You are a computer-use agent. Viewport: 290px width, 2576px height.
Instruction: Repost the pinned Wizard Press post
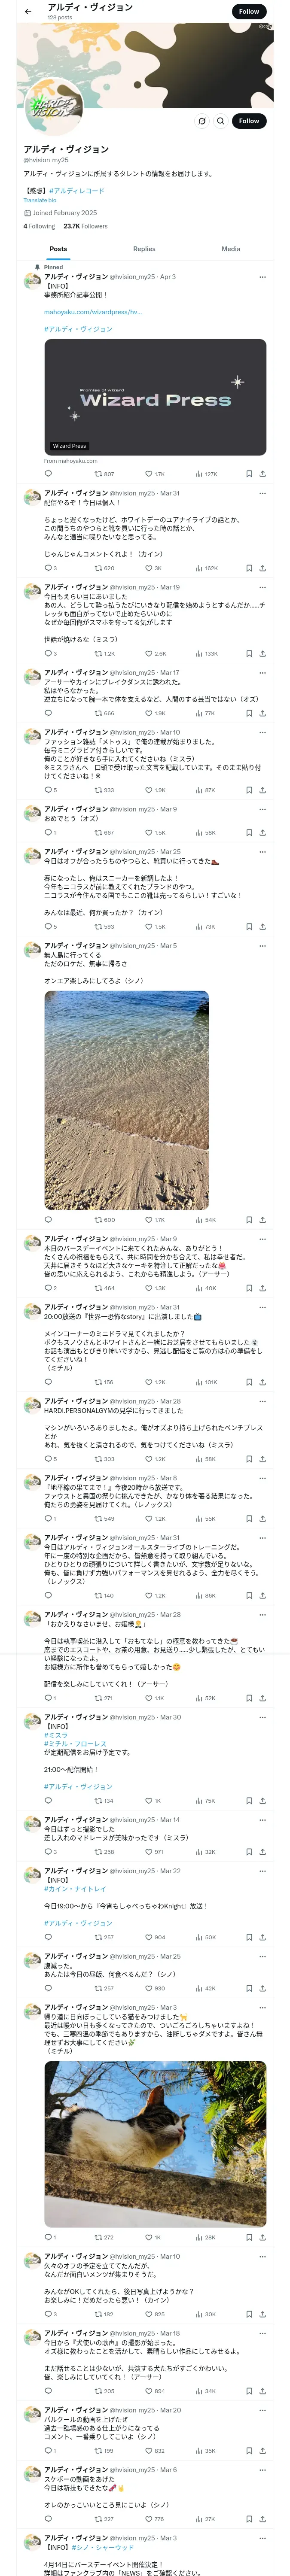point(104,474)
